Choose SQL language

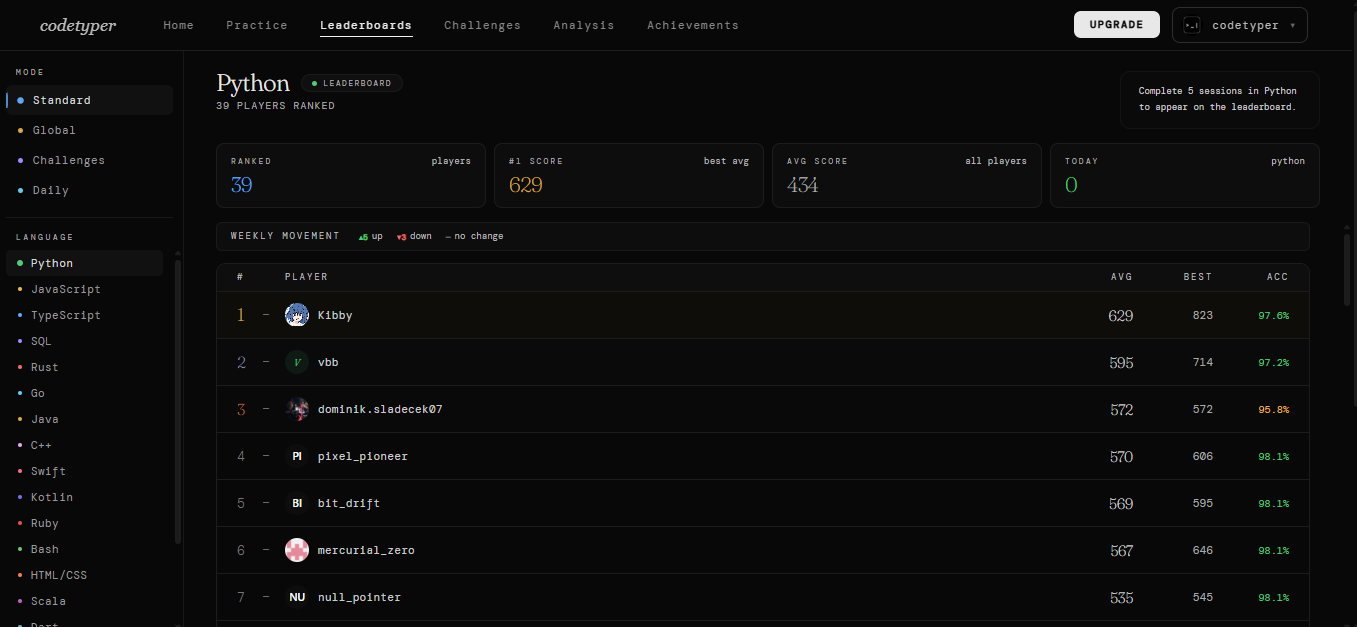point(85,341)
